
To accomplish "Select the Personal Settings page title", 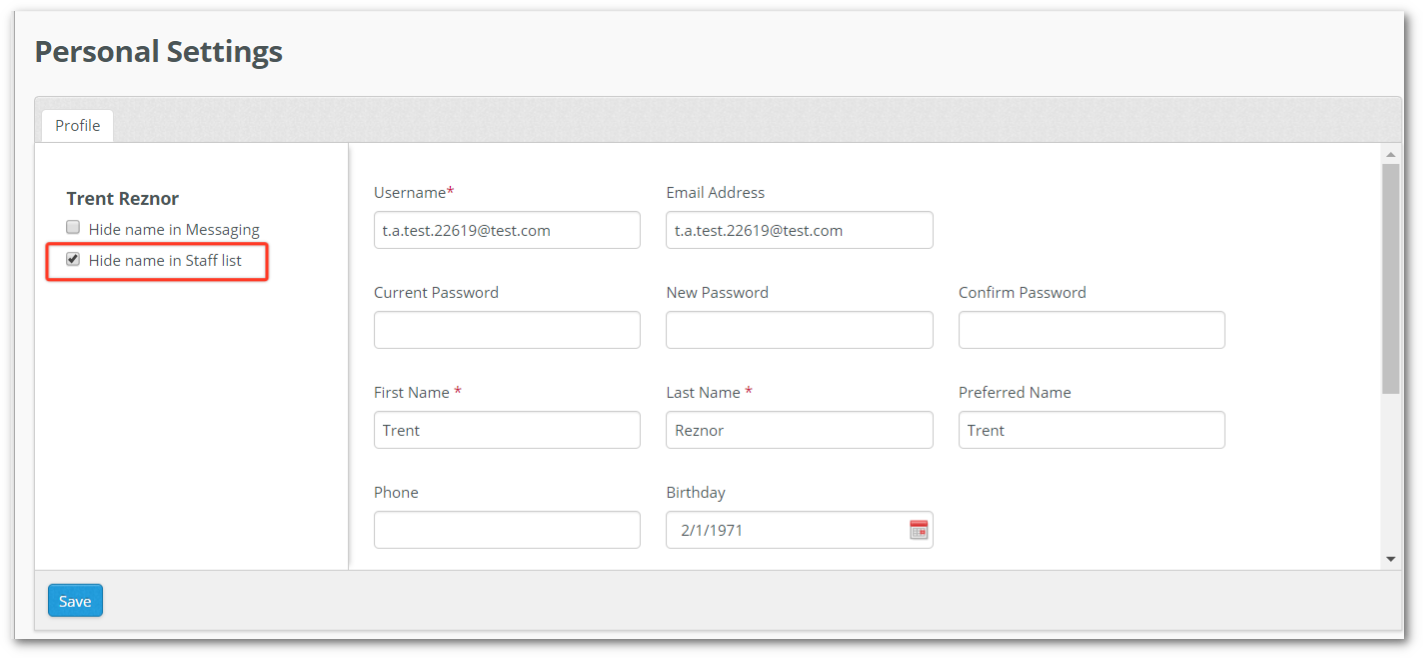I will [159, 51].
